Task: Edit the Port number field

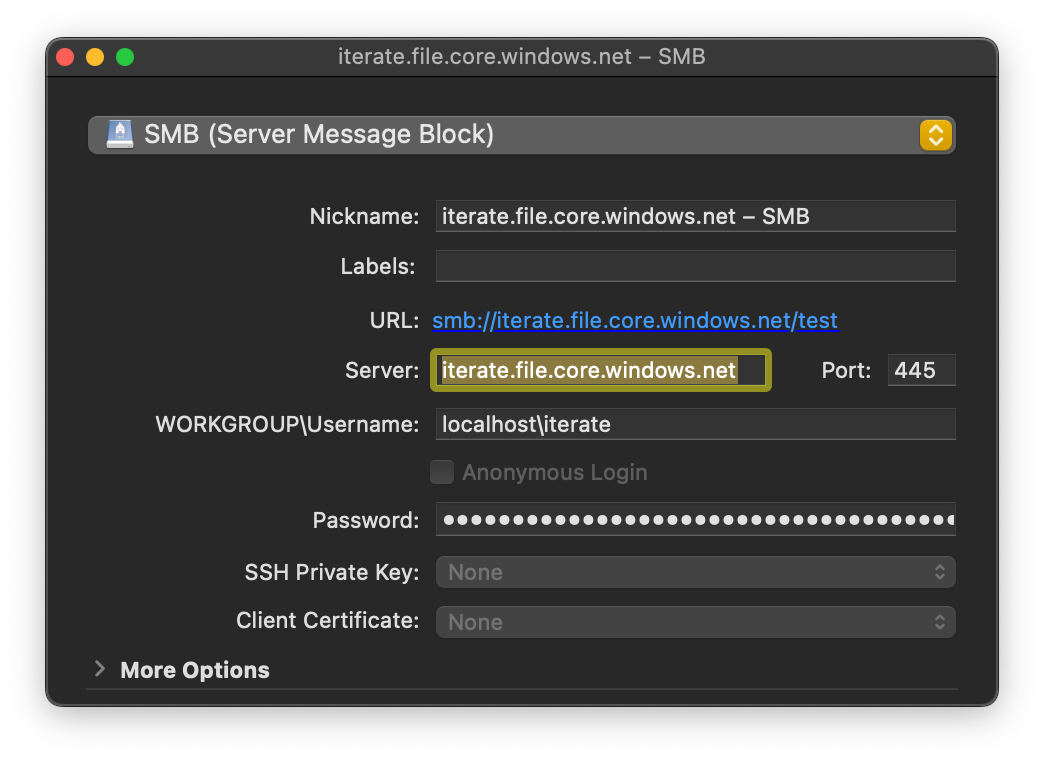Action: pyautogui.click(x=921, y=370)
